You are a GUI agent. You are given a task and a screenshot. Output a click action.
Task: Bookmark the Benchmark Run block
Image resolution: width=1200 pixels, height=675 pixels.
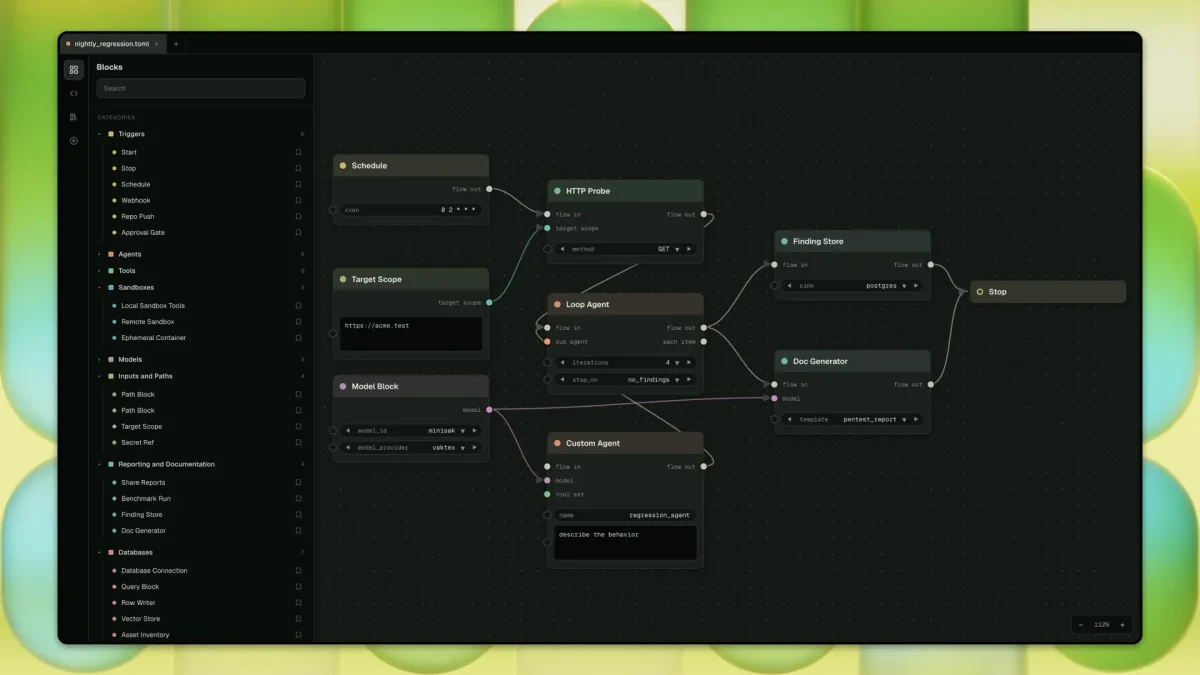(298, 498)
